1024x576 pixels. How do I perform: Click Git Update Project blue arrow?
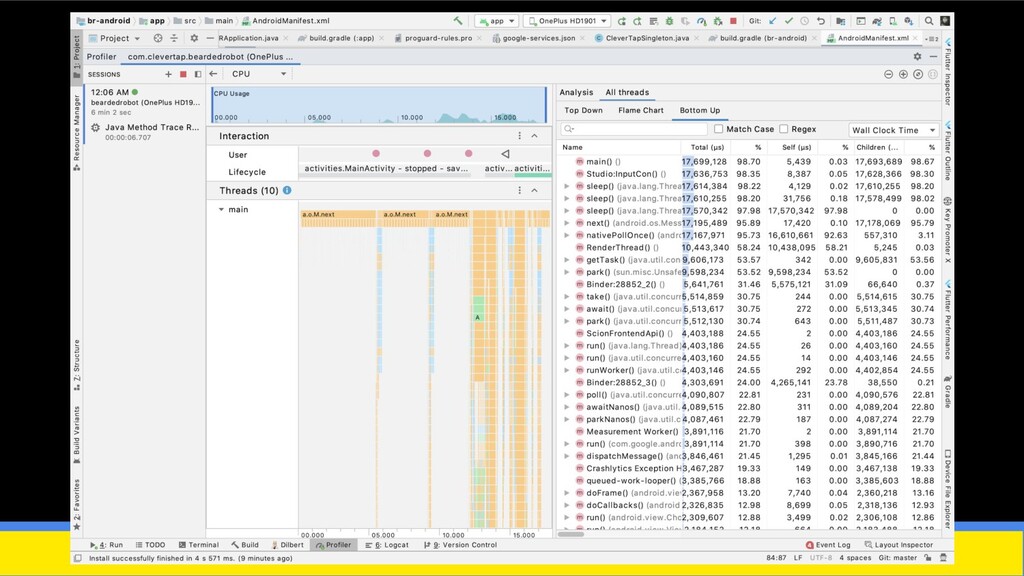coord(773,21)
